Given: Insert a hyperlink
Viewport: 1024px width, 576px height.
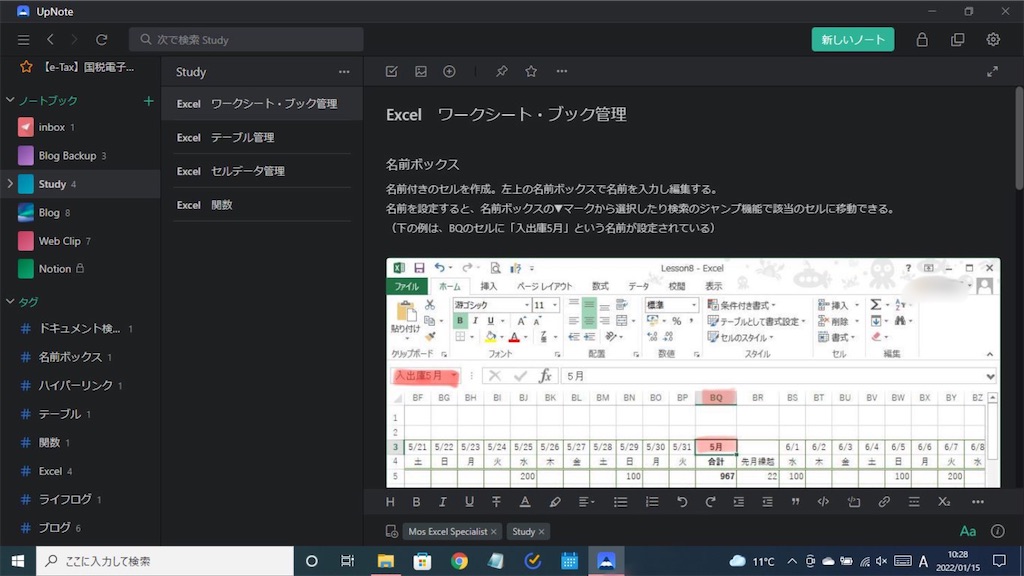Looking at the screenshot, I should (x=884, y=502).
